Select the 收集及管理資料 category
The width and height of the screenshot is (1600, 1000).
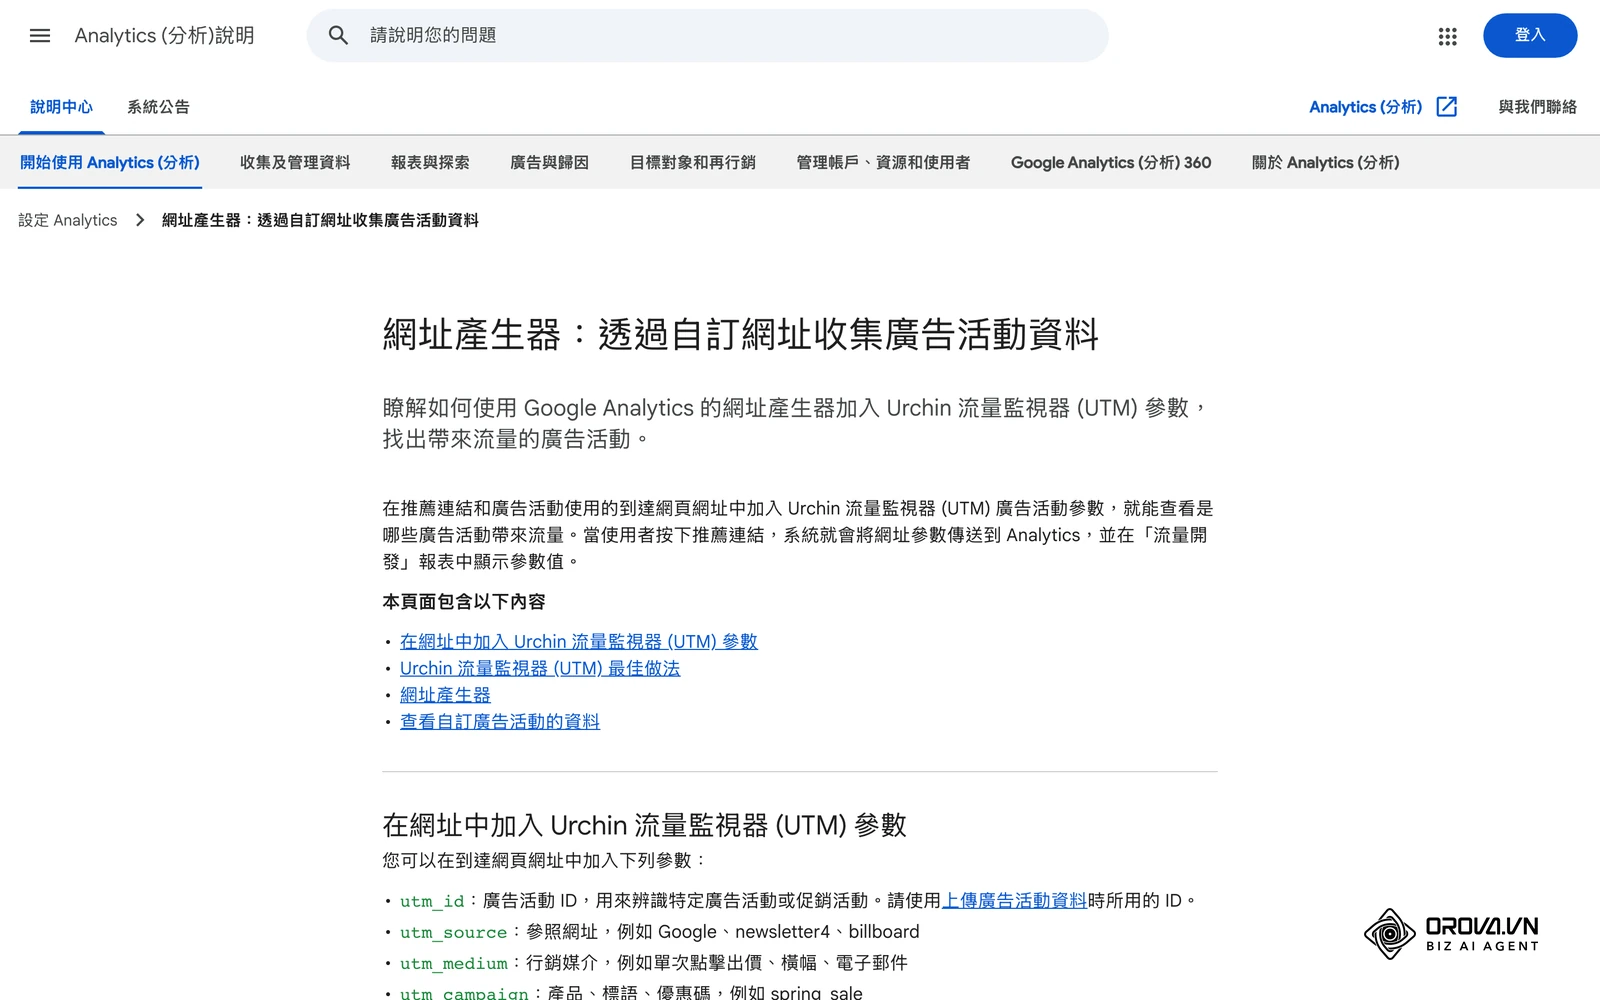(295, 163)
